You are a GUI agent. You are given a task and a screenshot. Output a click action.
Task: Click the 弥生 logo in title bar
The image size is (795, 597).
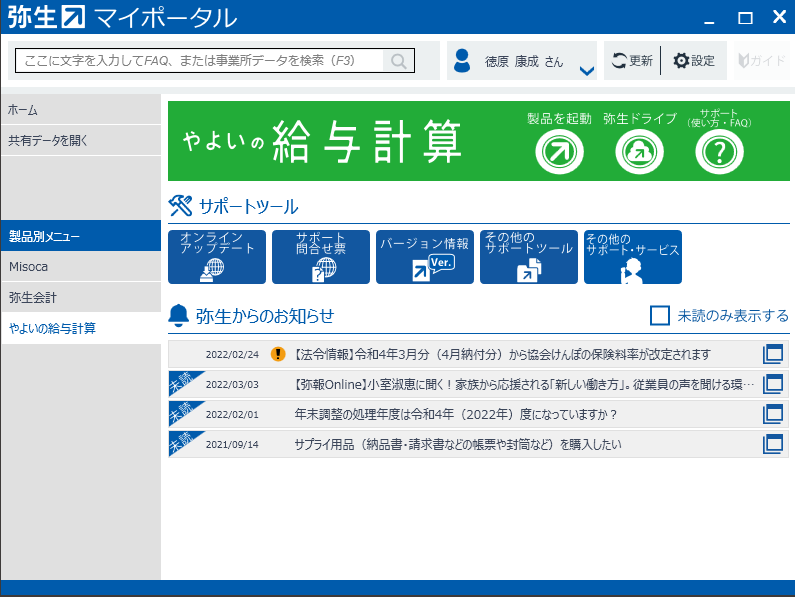click(46, 17)
